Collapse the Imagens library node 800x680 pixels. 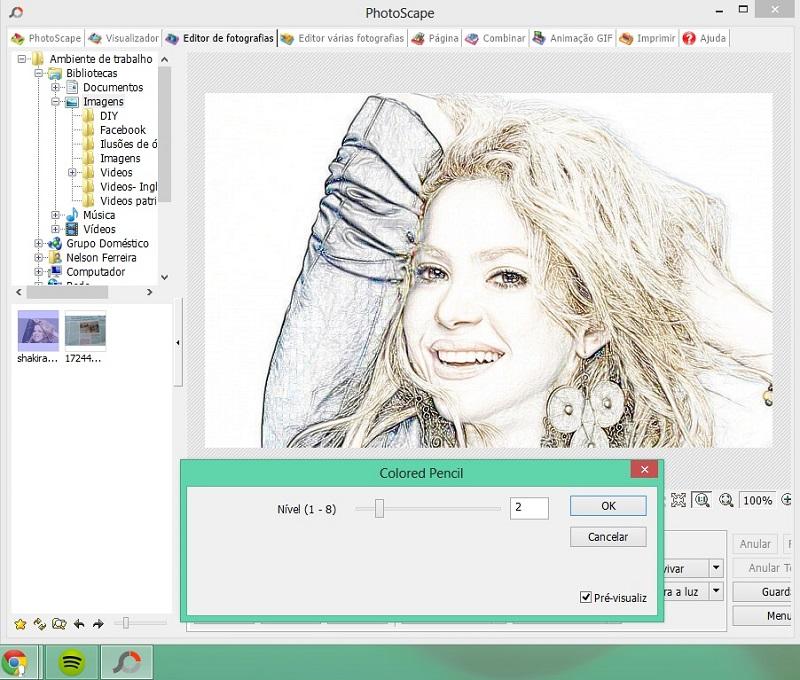(57, 102)
